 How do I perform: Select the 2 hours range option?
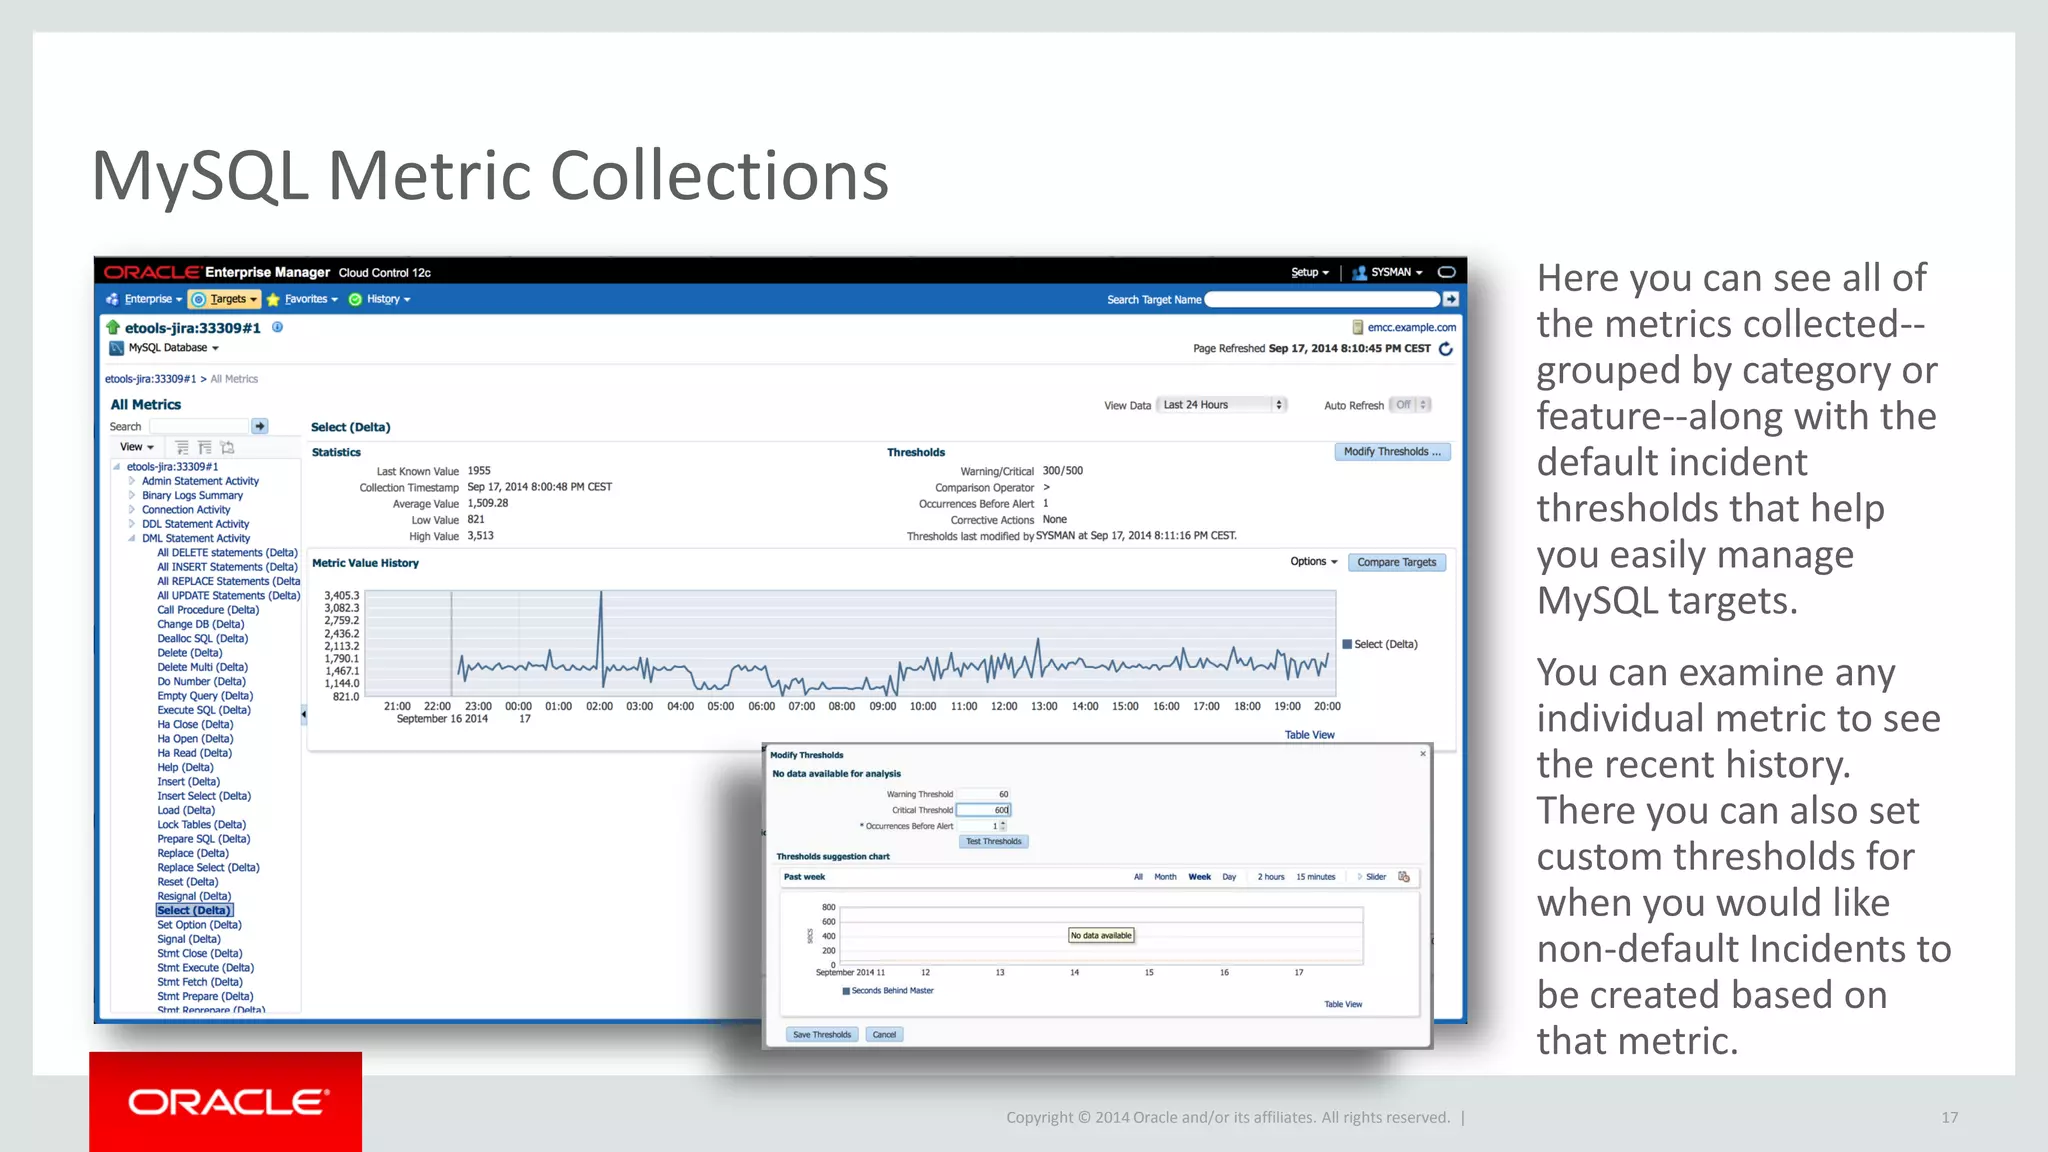(1271, 877)
